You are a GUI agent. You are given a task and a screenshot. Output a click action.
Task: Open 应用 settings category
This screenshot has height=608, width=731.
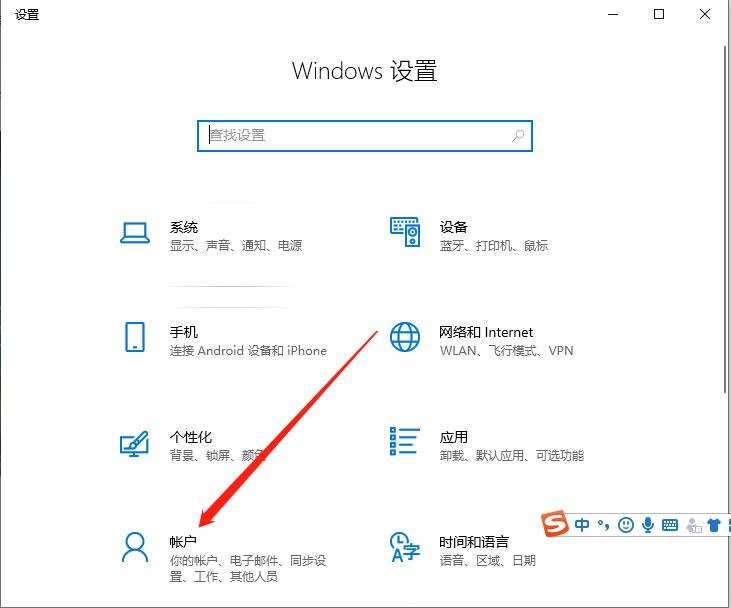pos(454,437)
